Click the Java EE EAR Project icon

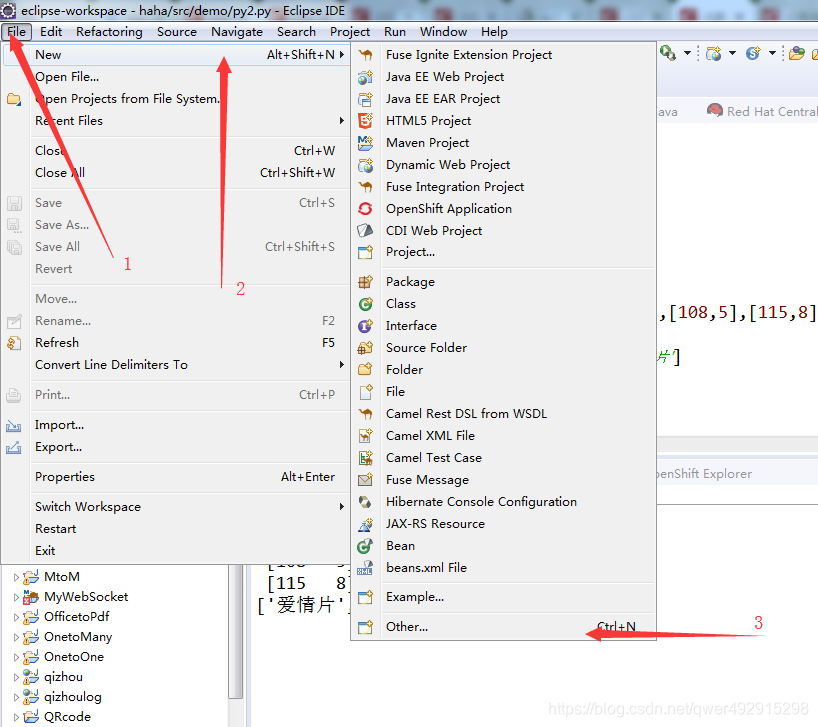point(365,99)
